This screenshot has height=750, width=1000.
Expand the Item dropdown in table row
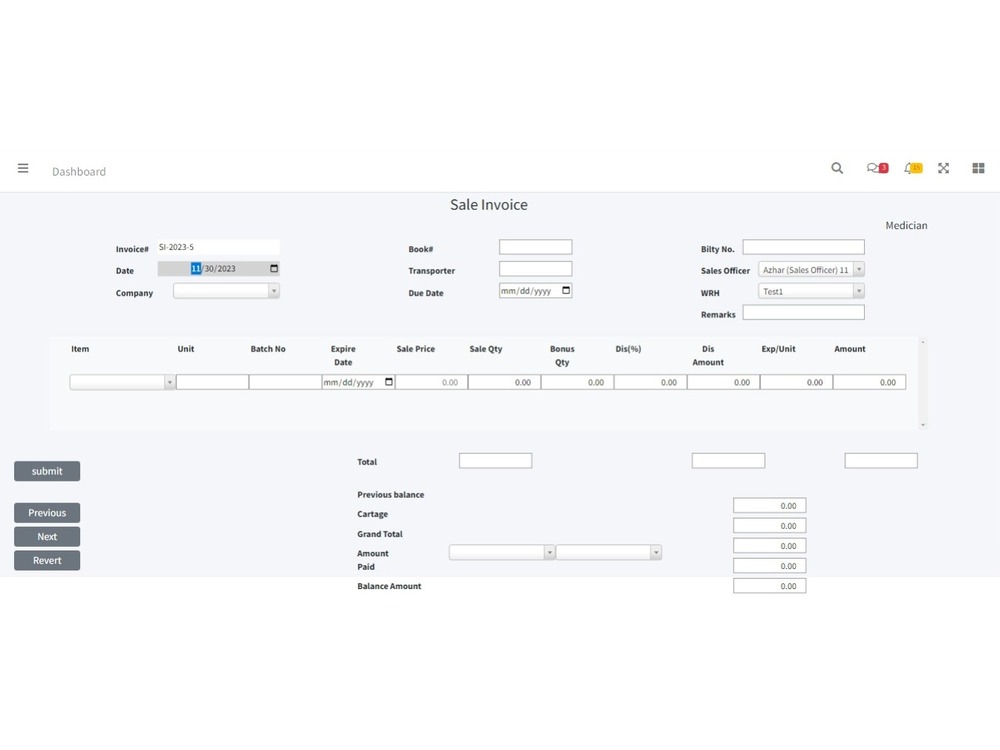pyautogui.click(x=122, y=382)
